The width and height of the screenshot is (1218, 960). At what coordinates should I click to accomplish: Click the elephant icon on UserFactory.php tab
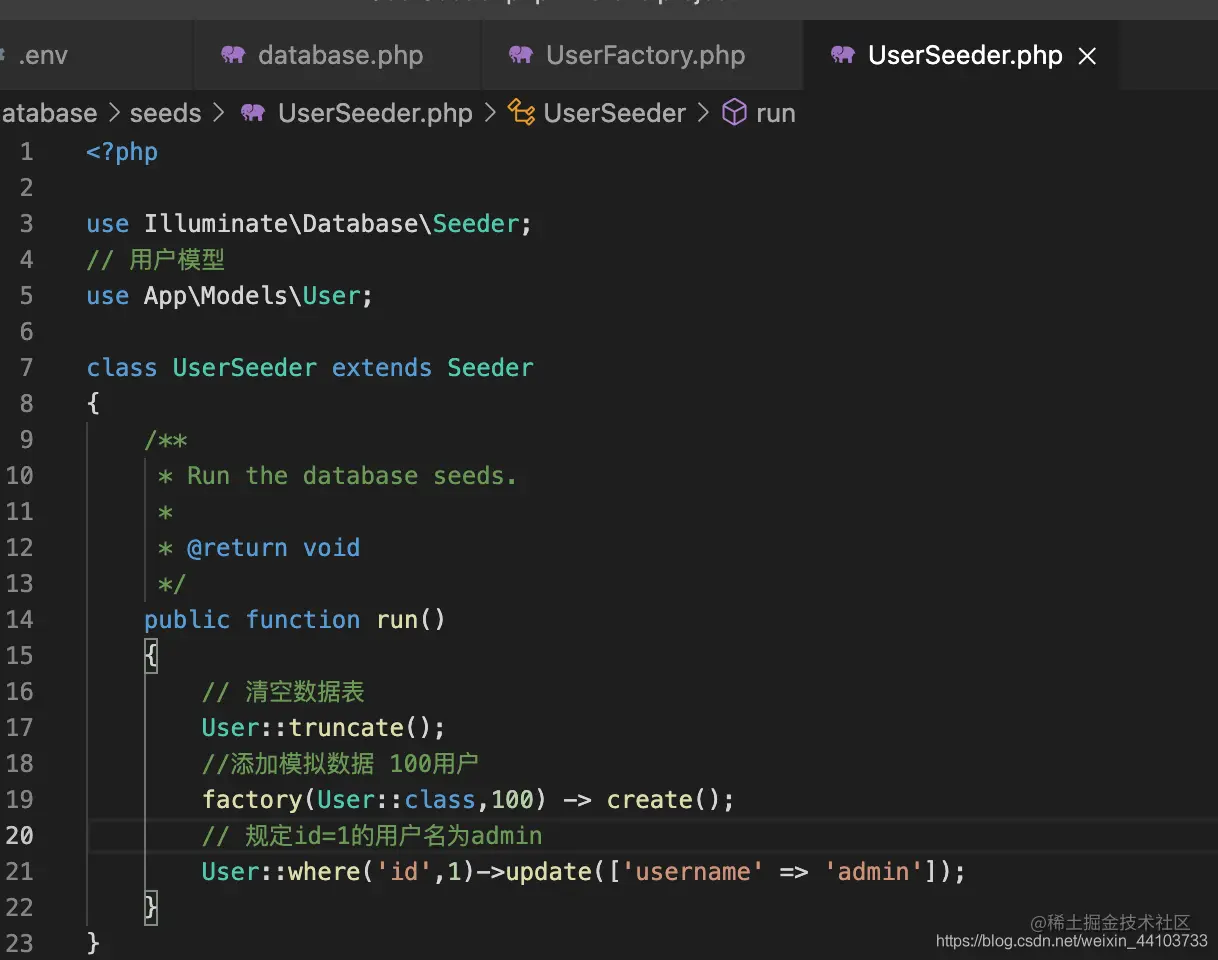tap(521, 55)
